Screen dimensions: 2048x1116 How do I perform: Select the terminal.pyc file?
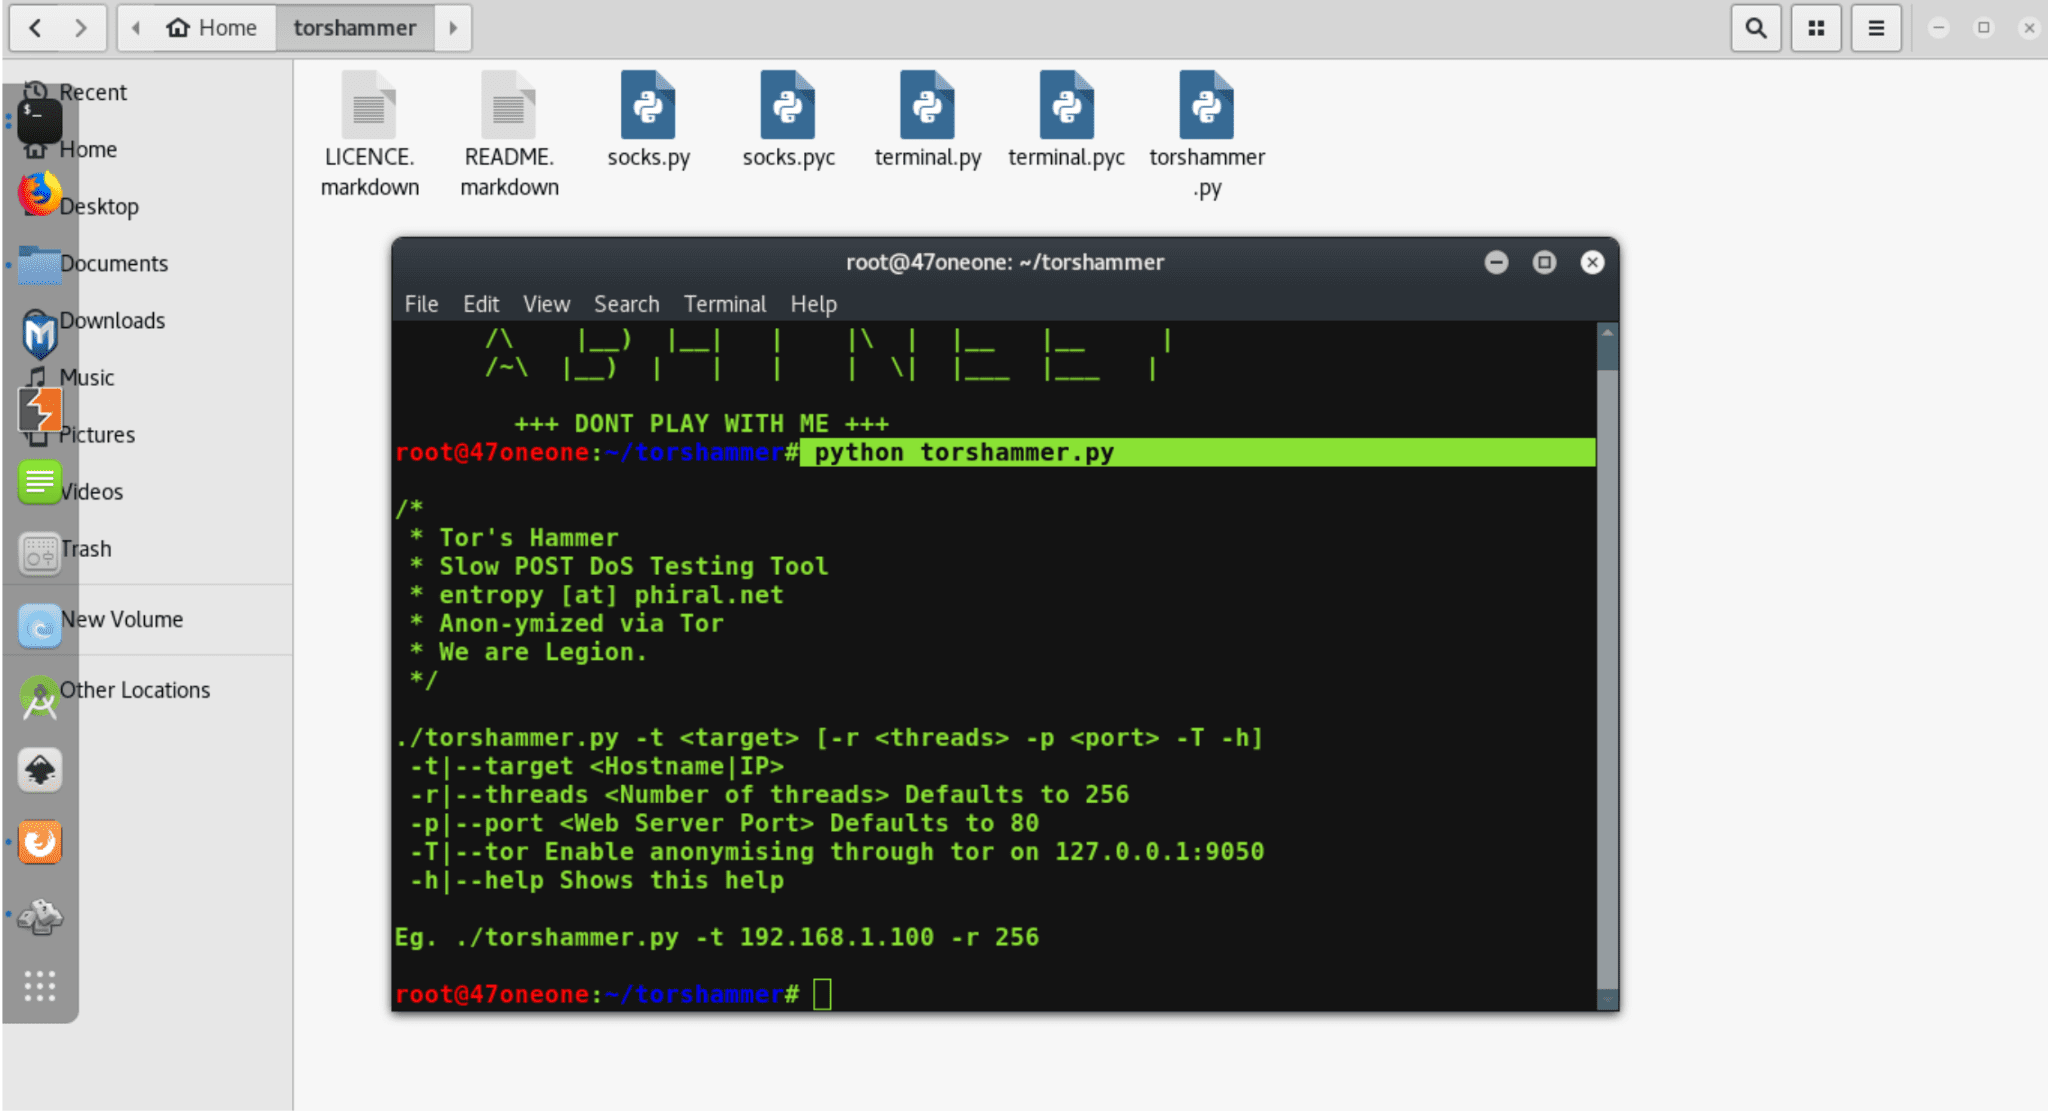coord(1066,120)
